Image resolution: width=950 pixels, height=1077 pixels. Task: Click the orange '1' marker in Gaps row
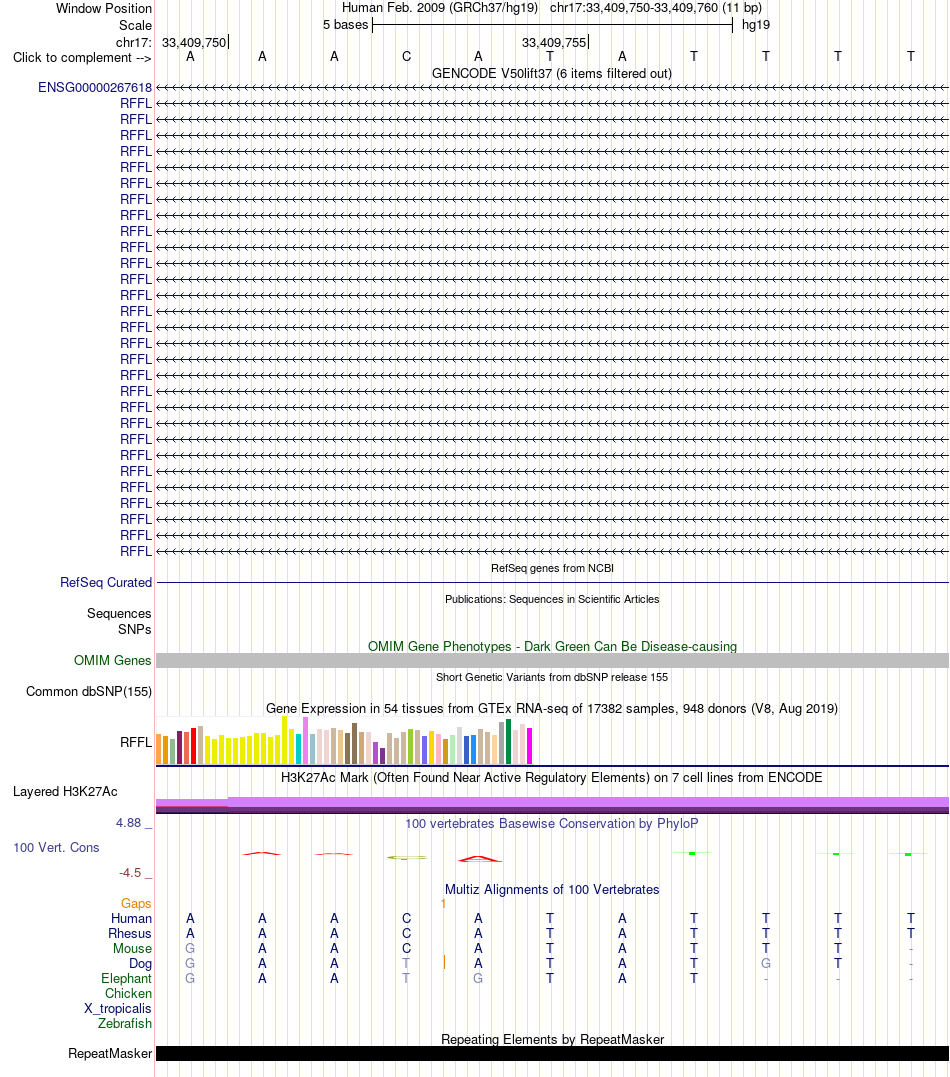coord(443,903)
